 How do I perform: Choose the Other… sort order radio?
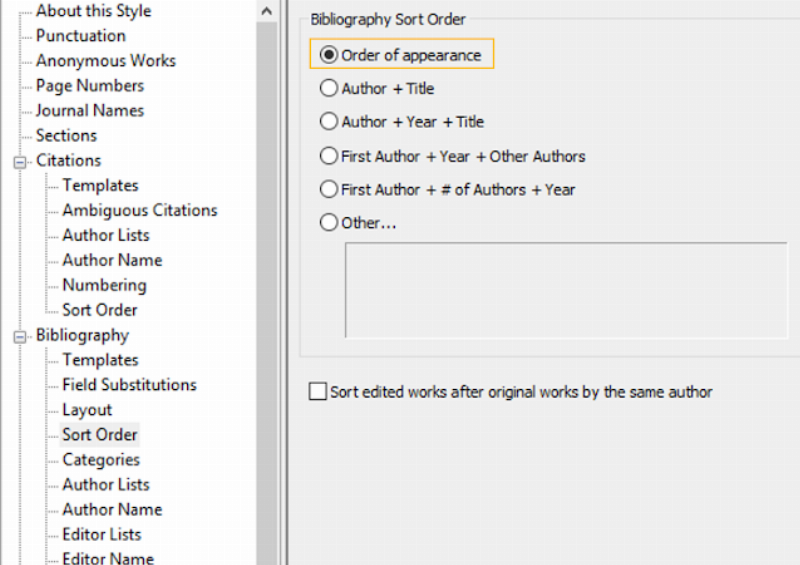[x=329, y=223]
